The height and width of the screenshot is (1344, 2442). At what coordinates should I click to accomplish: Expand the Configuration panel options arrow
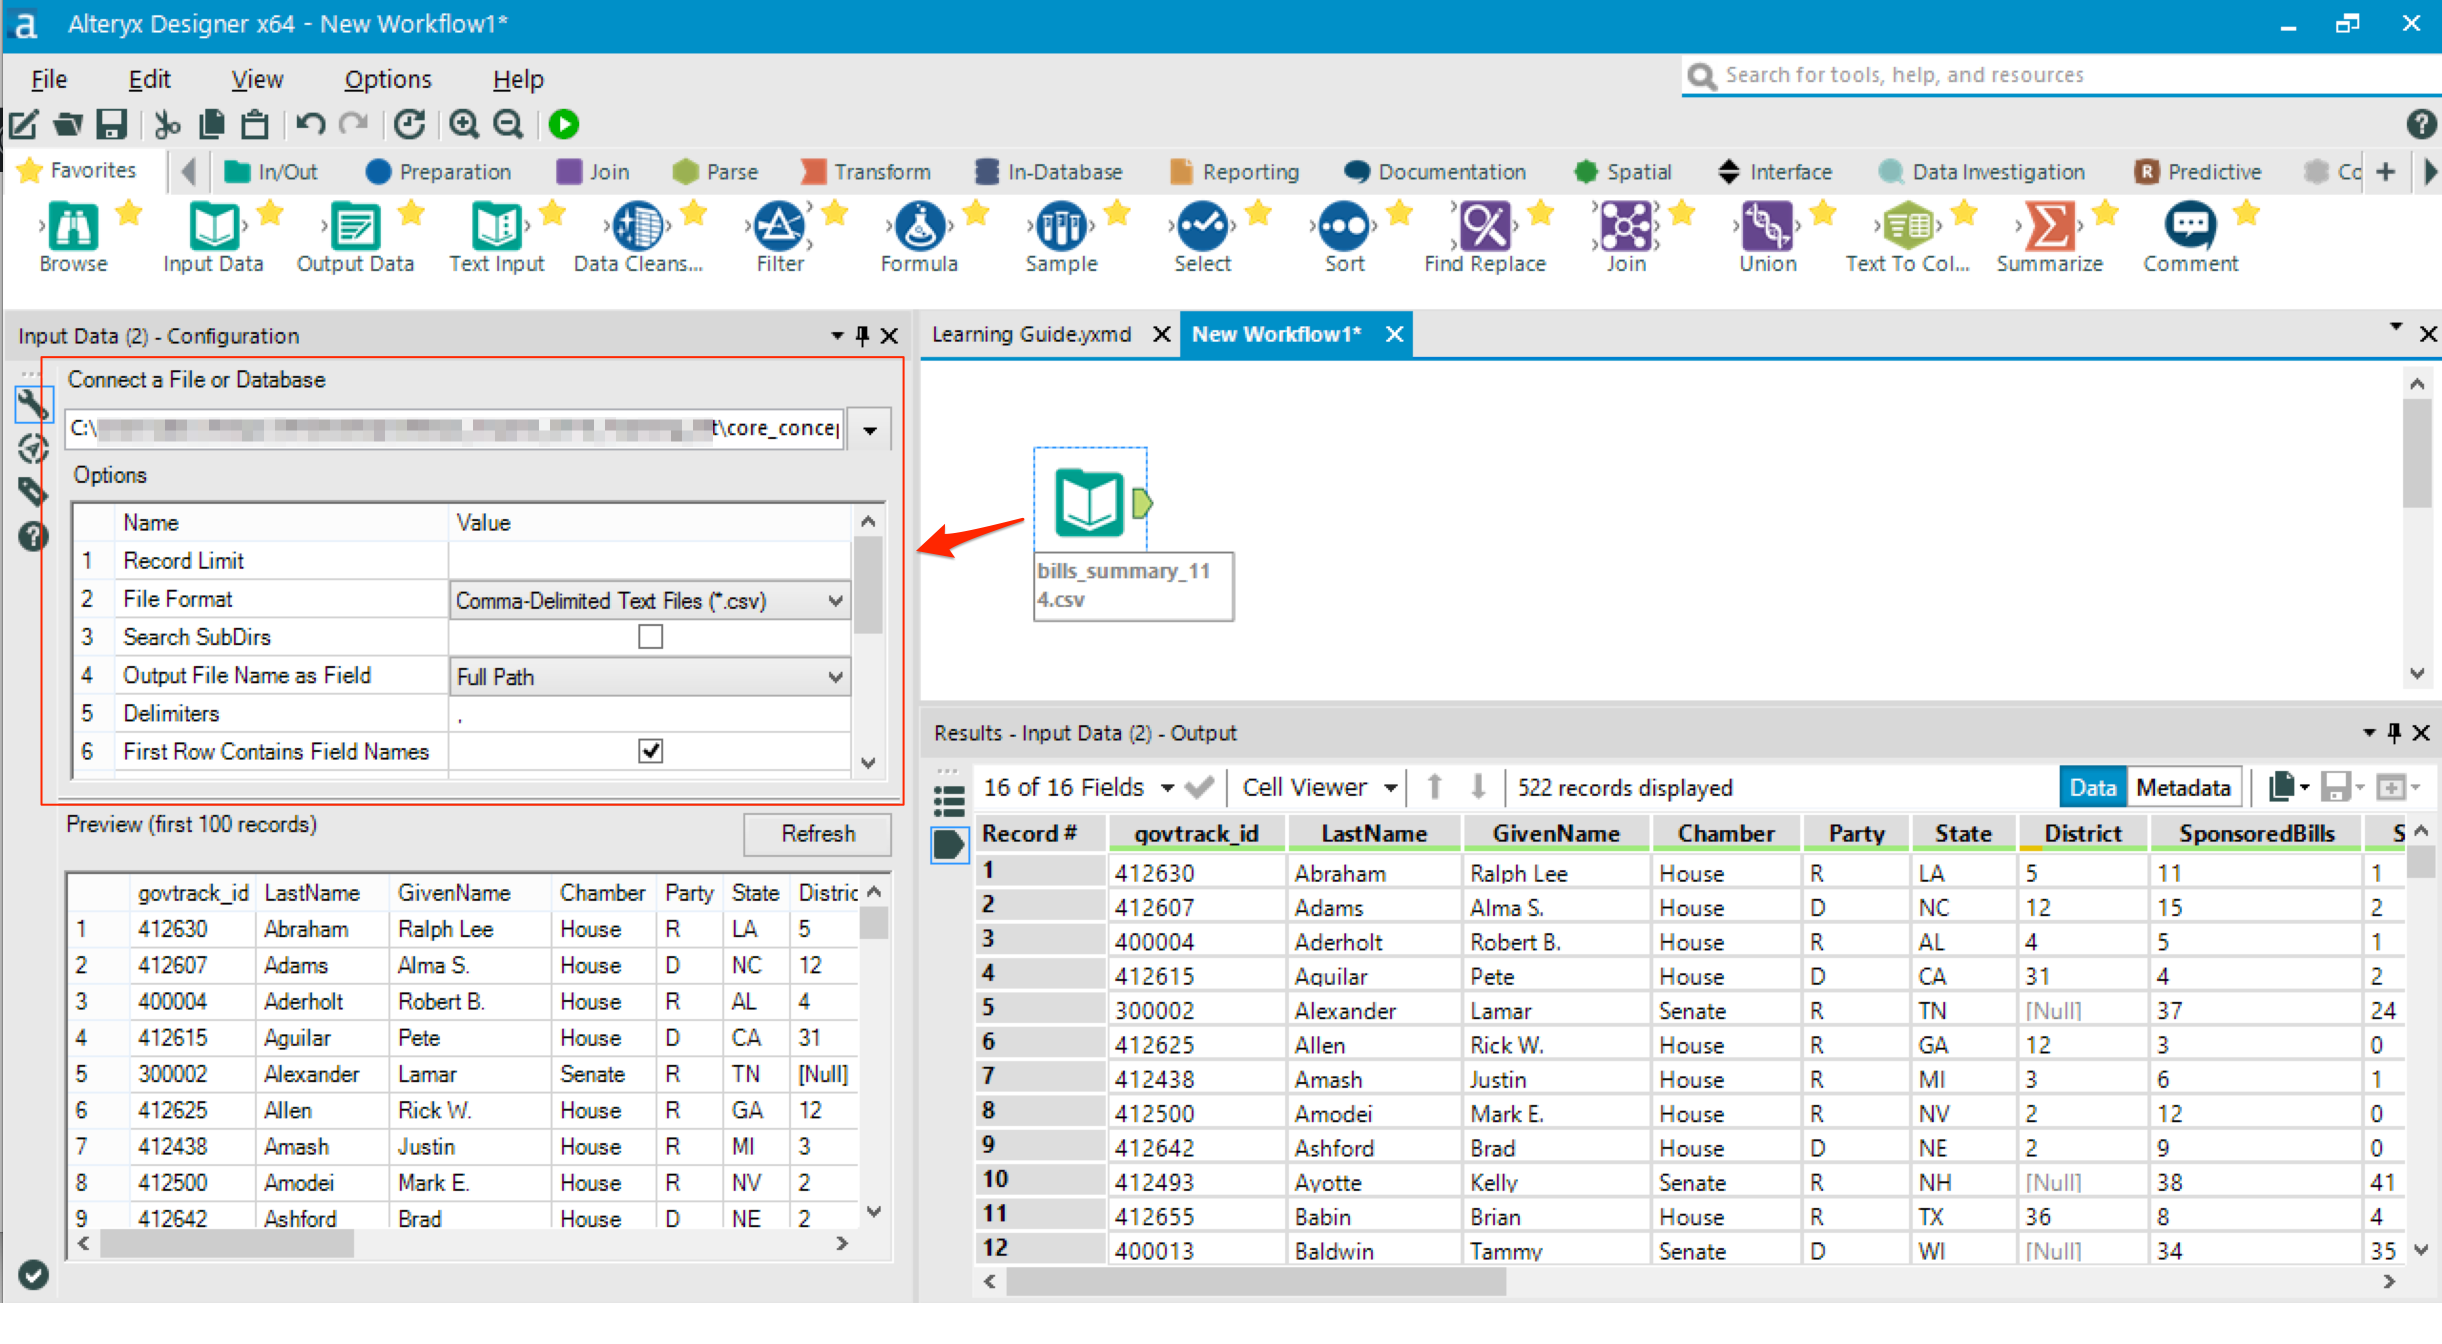[837, 336]
